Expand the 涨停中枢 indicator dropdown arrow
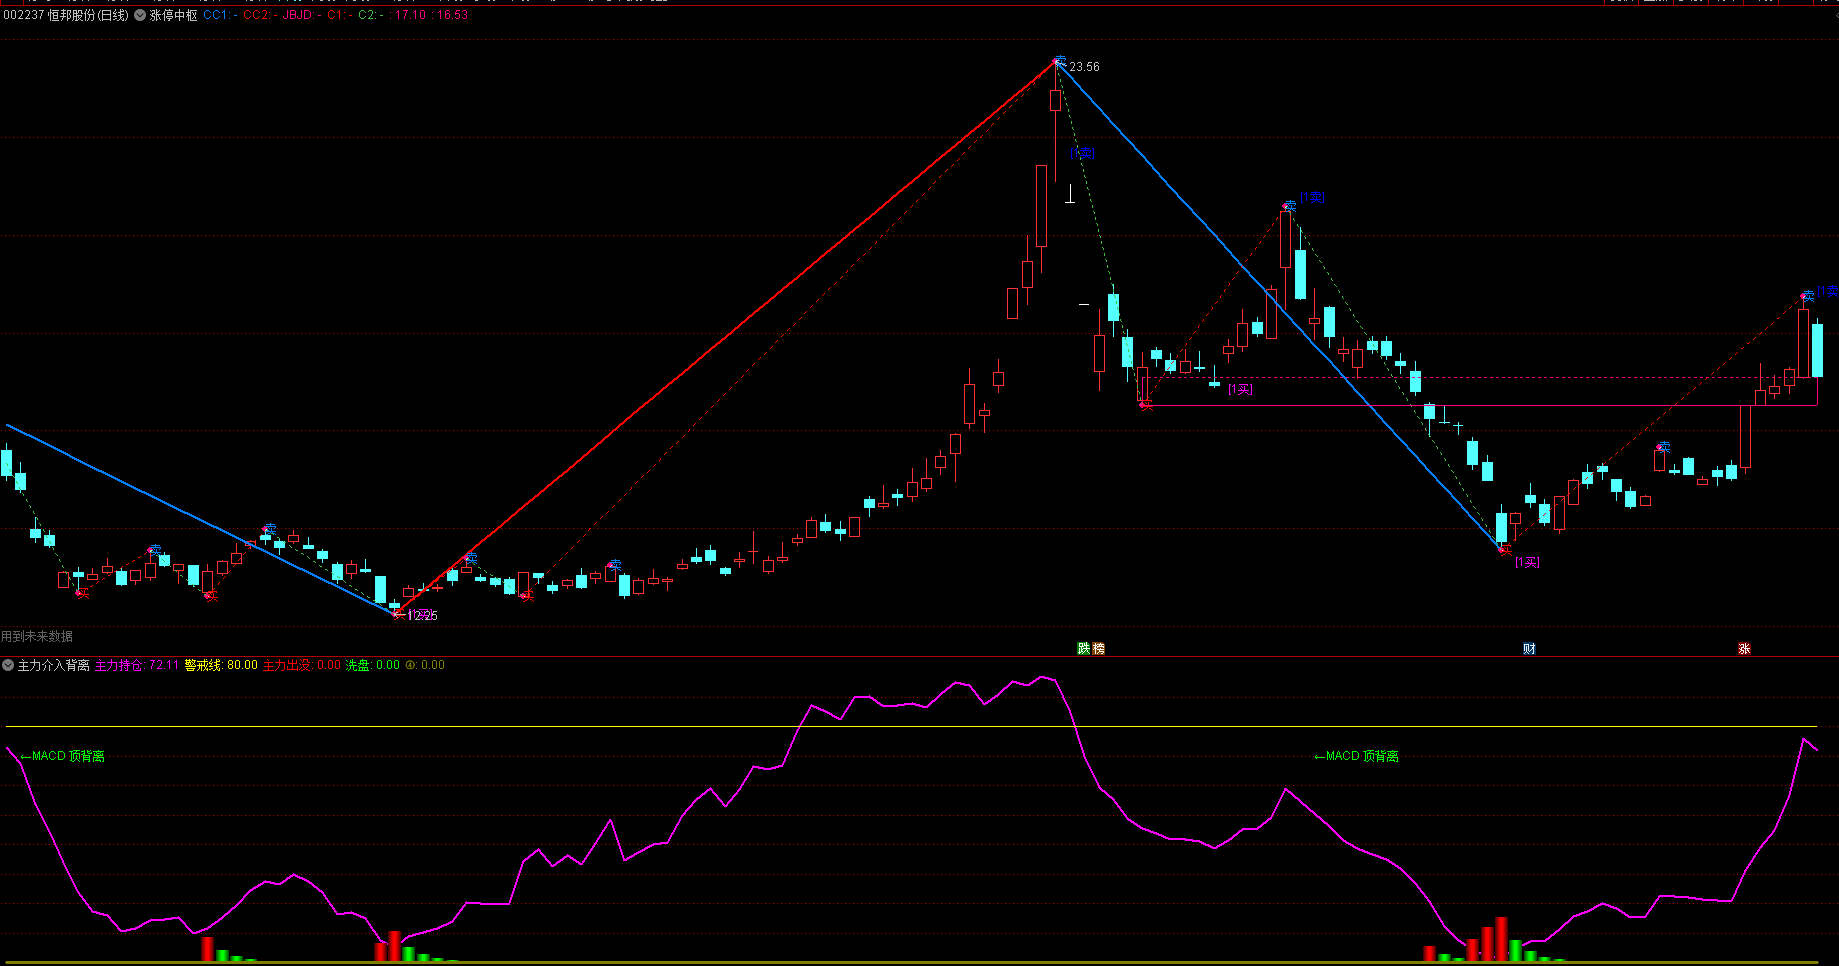Image resolution: width=1839 pixels, height=966 pixels. (x=140, y=15)
